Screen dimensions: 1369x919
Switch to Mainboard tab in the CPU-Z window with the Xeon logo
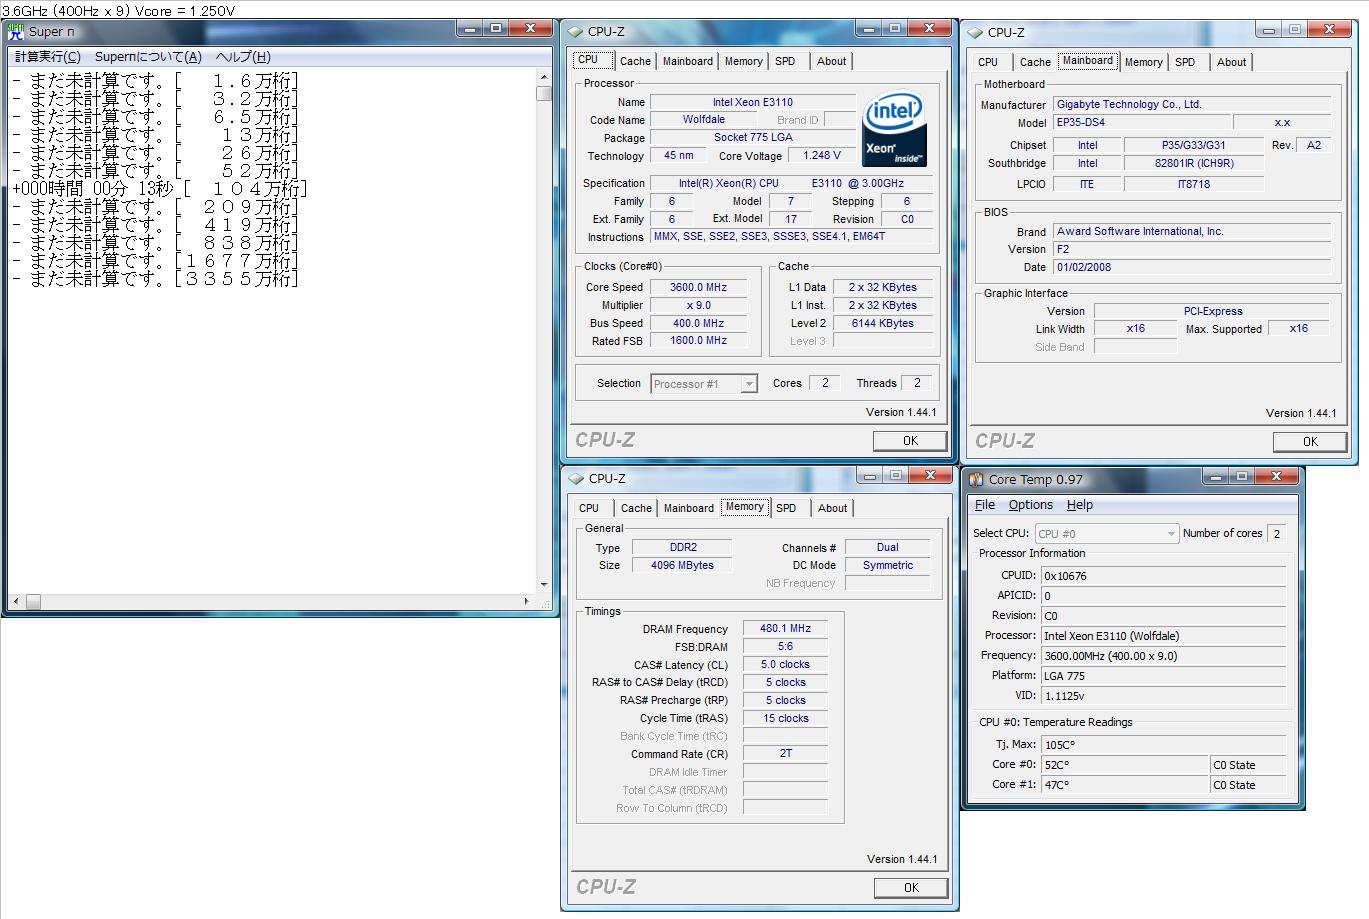pyautogui.click(x=688, y=61)
